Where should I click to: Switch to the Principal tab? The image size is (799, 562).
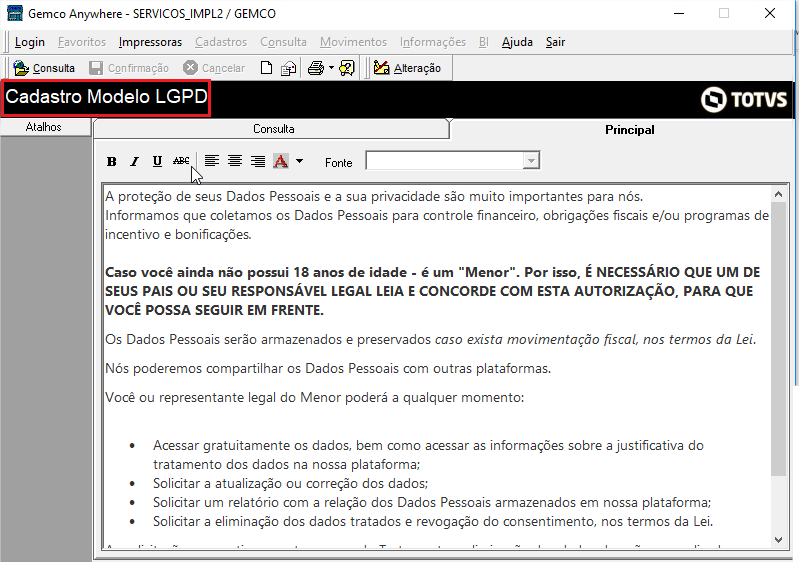tap(629, 129)
